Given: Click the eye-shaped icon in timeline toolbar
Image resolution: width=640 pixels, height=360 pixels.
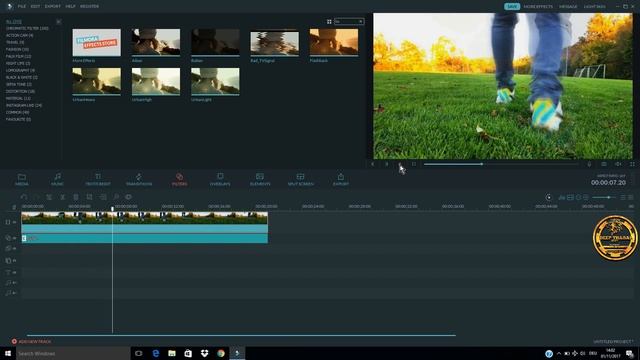Looking at the screenshot, I should 129,197.
